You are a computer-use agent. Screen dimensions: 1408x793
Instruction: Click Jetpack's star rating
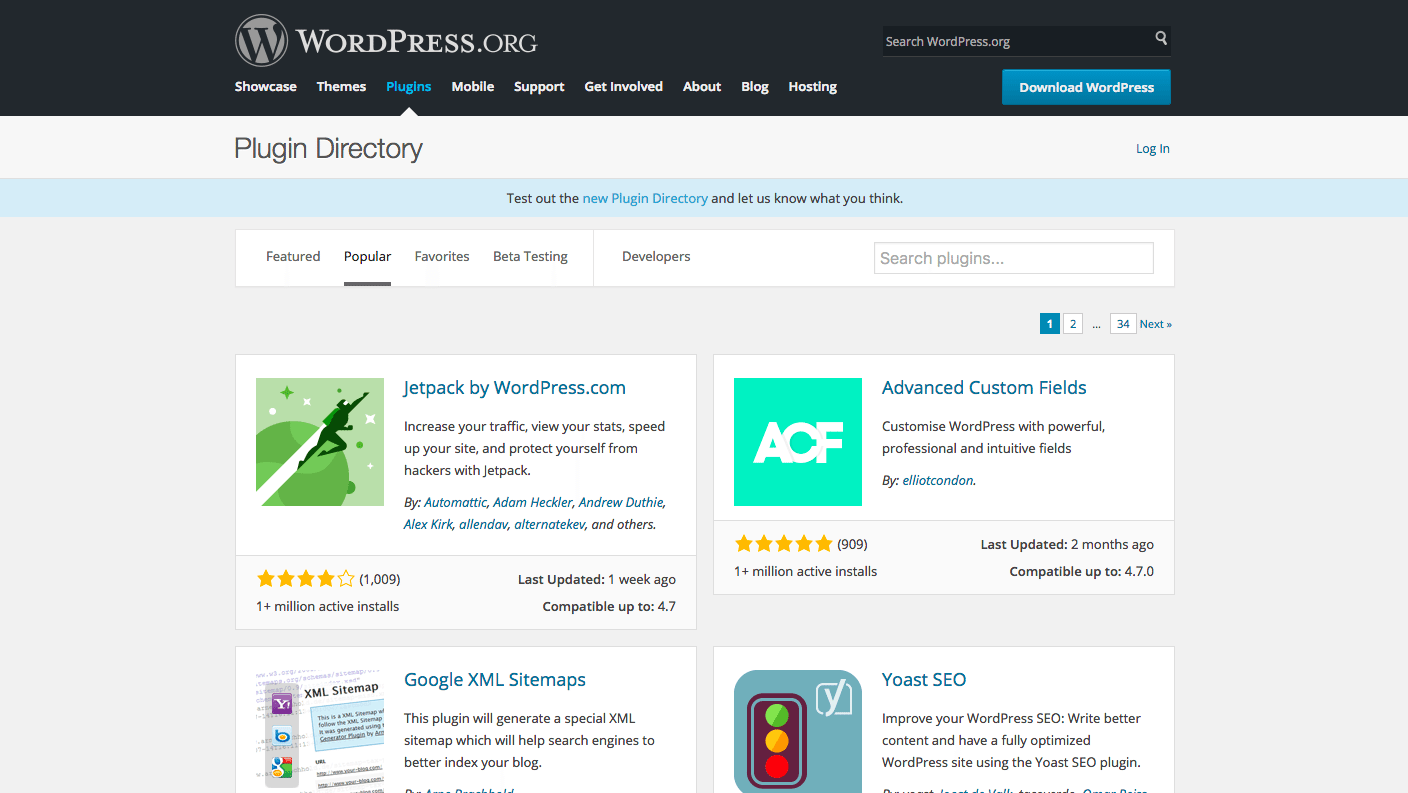point(305,578)
